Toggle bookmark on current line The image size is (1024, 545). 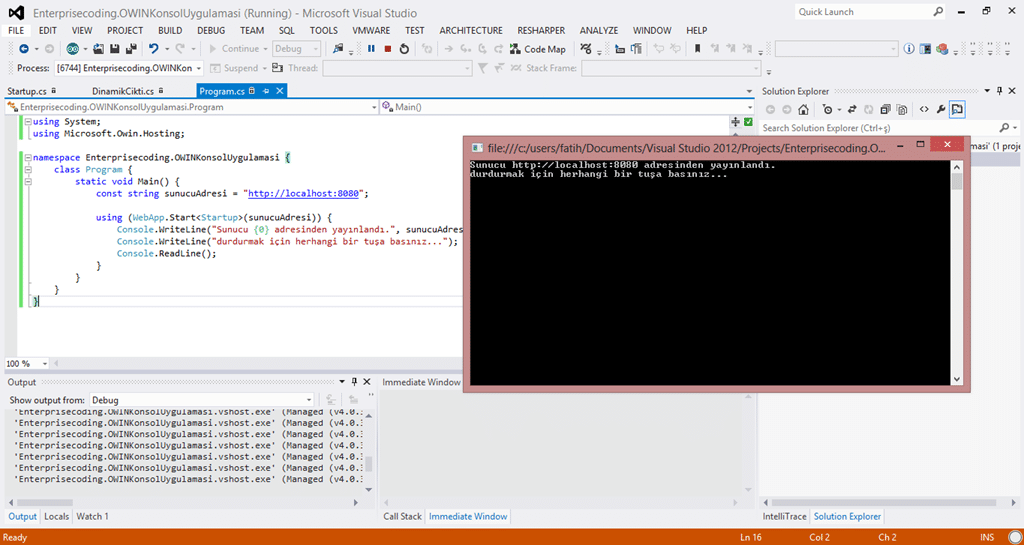pos(697,49)
